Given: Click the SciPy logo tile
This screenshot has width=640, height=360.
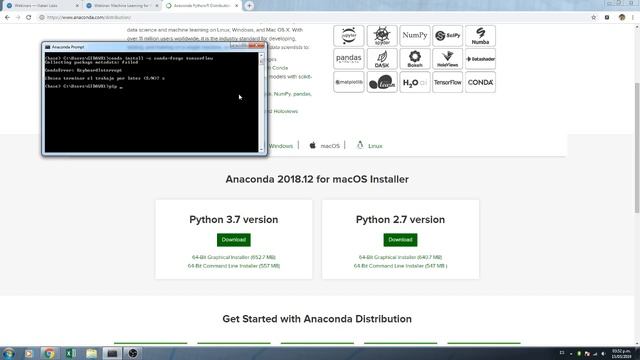Looking at the screenshot, I should (x=447, y=36).
